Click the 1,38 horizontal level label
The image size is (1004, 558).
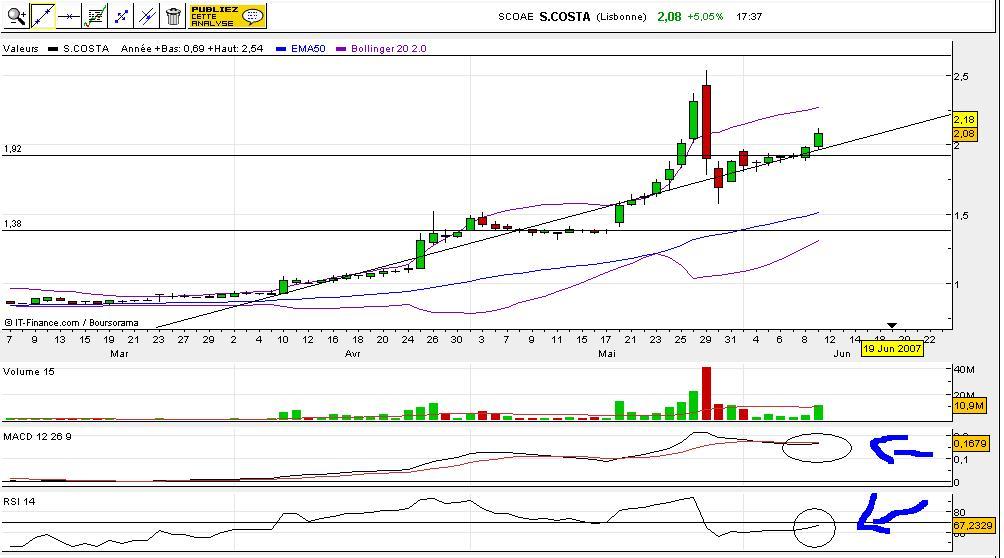[13, 224]
